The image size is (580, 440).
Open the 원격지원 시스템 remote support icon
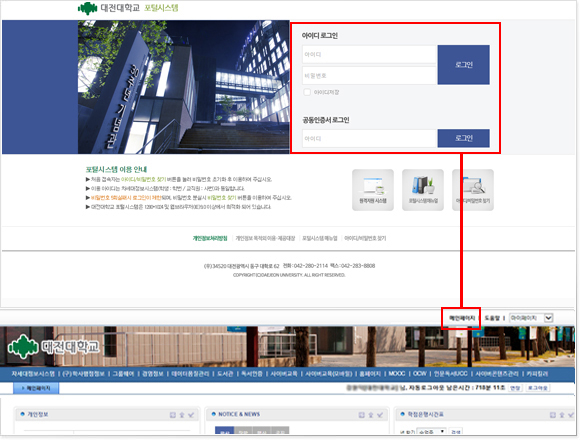pos(373,190)
